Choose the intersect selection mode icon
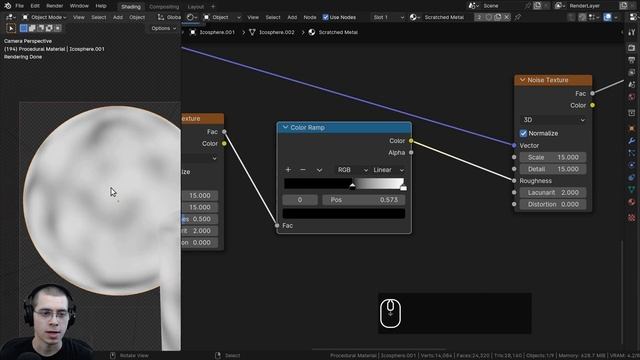640x360 pixels. tap(58, 28)
